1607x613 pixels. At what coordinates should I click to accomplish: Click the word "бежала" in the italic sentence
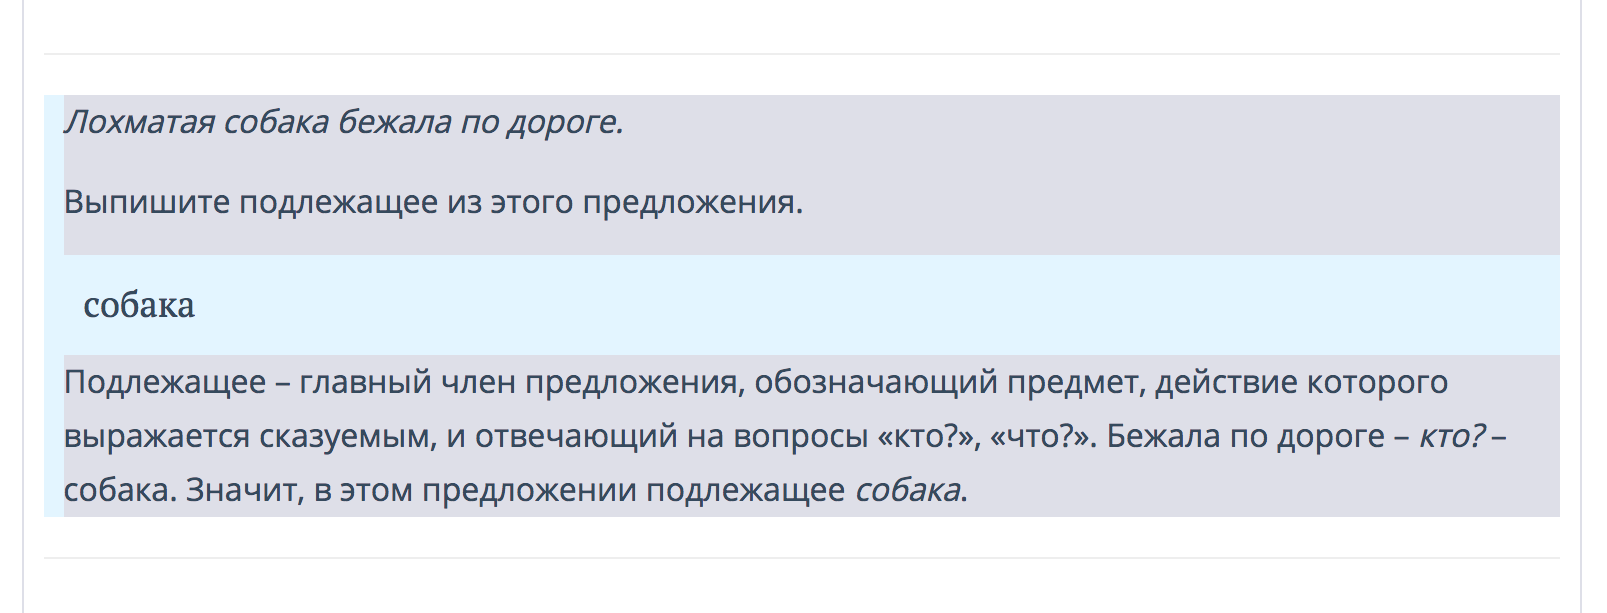click(393, 122)
